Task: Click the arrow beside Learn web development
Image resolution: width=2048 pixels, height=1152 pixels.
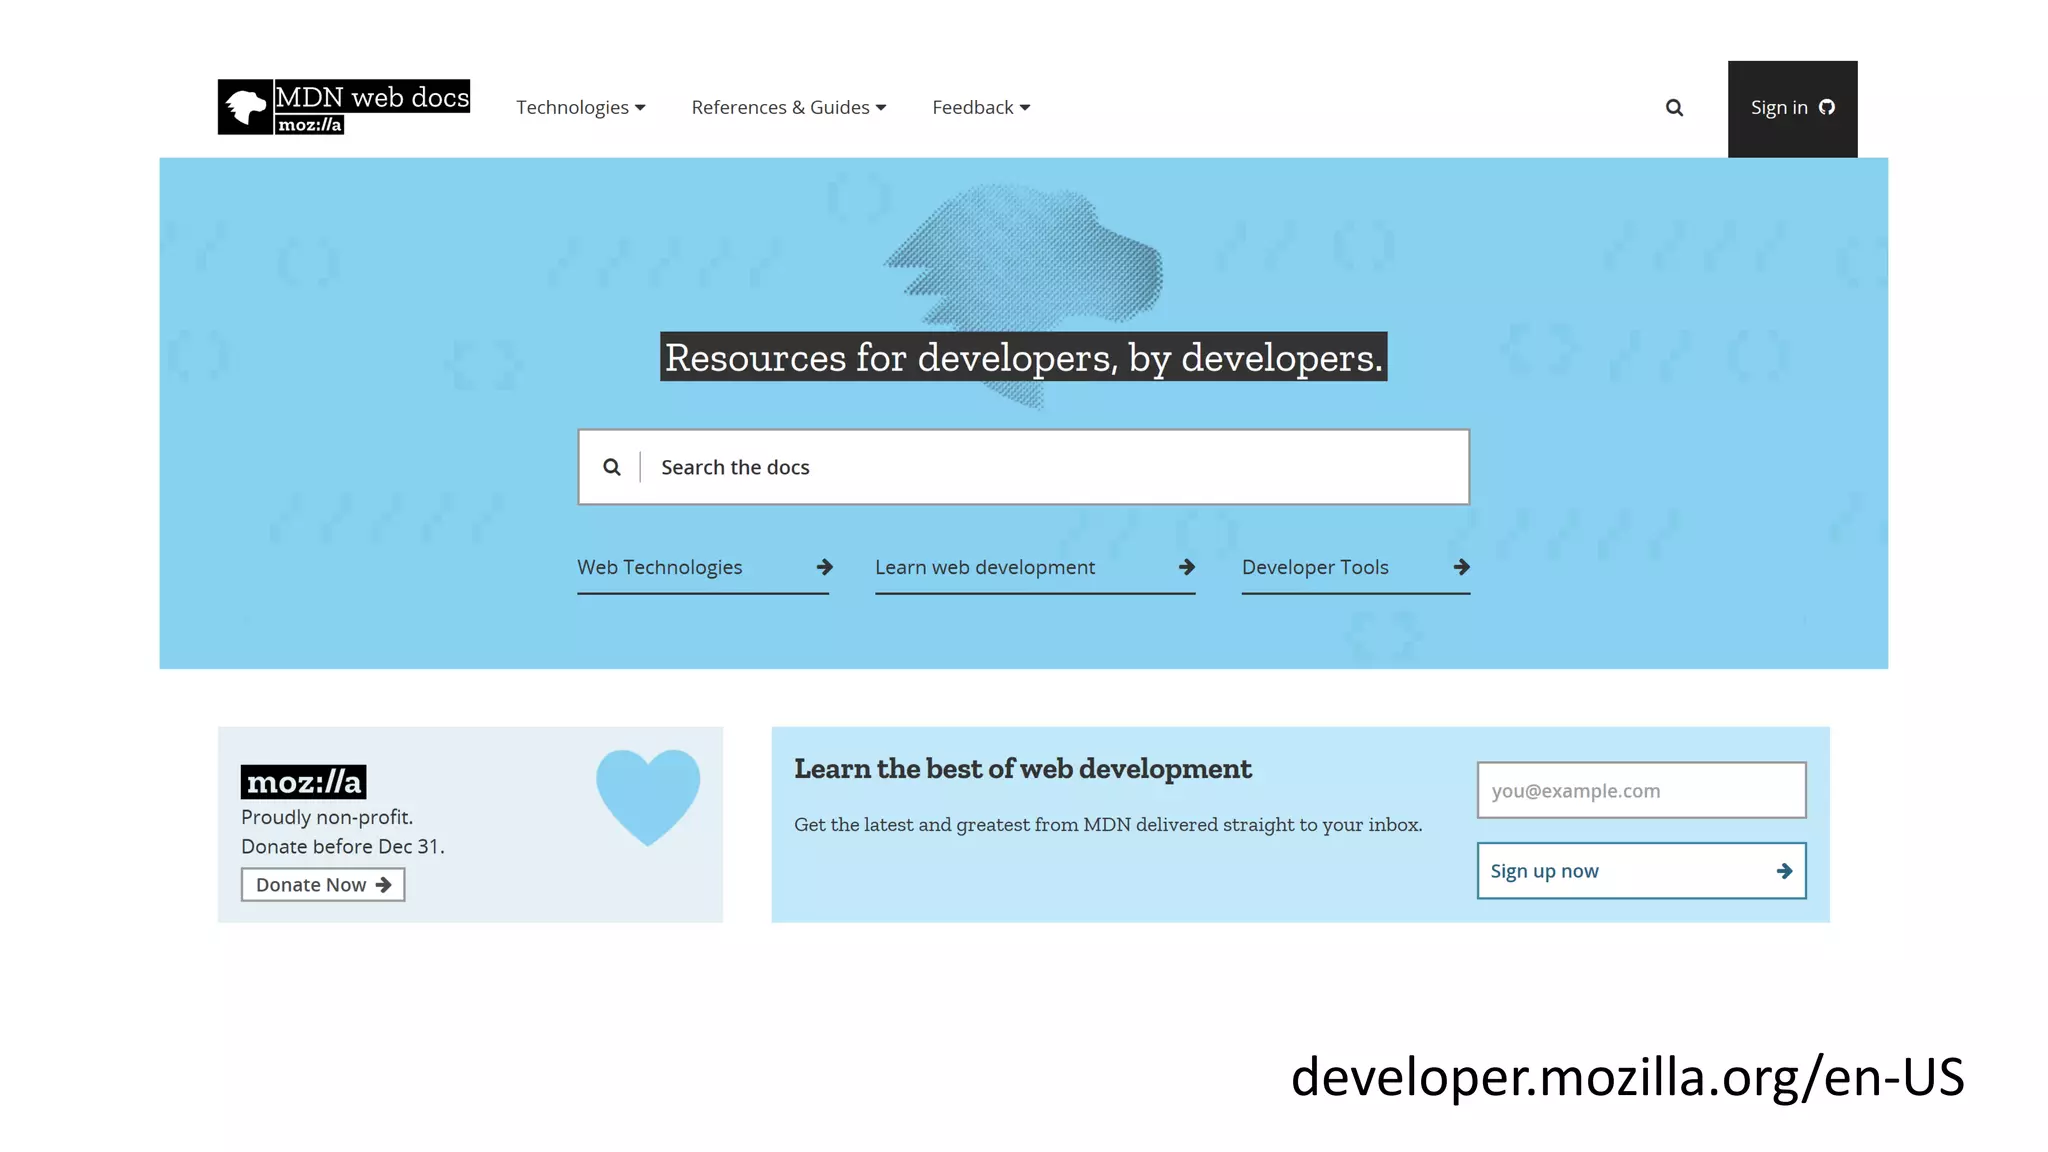Action: click(1186, 567)
